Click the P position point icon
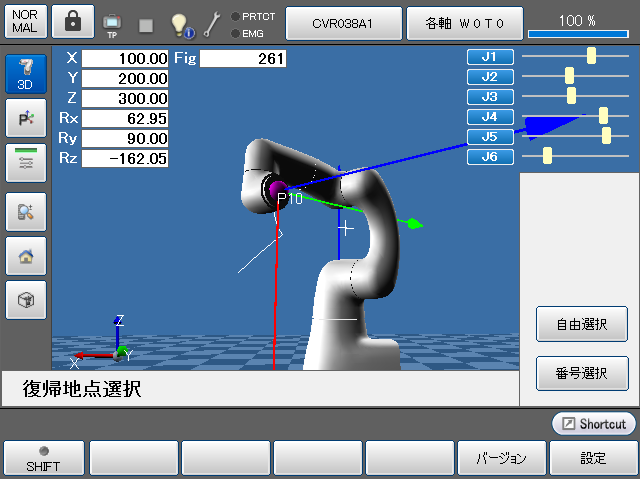640x479 pixels. click(26, 119)
